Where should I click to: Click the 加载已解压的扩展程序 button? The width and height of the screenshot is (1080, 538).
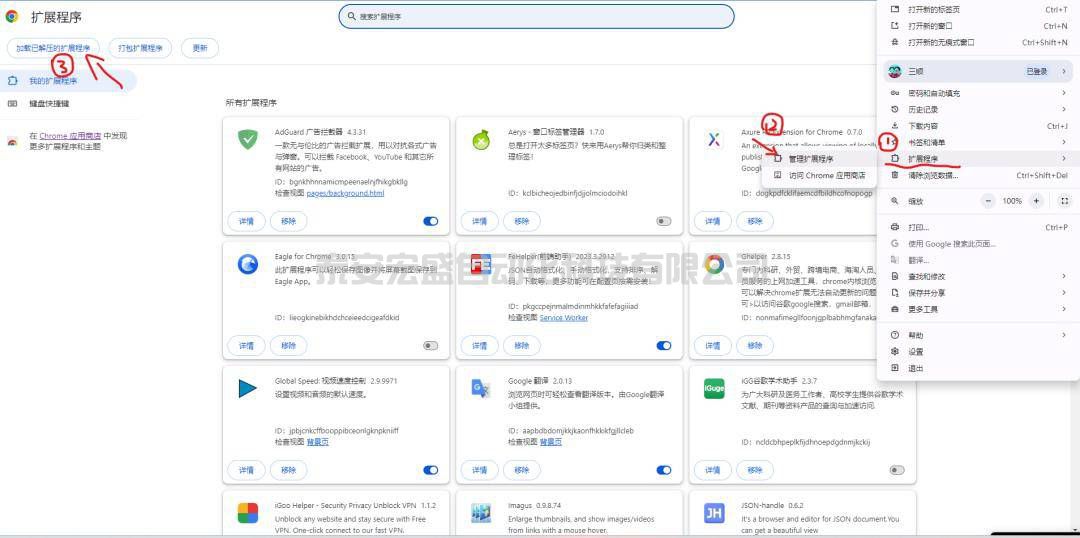pos(53,48)
